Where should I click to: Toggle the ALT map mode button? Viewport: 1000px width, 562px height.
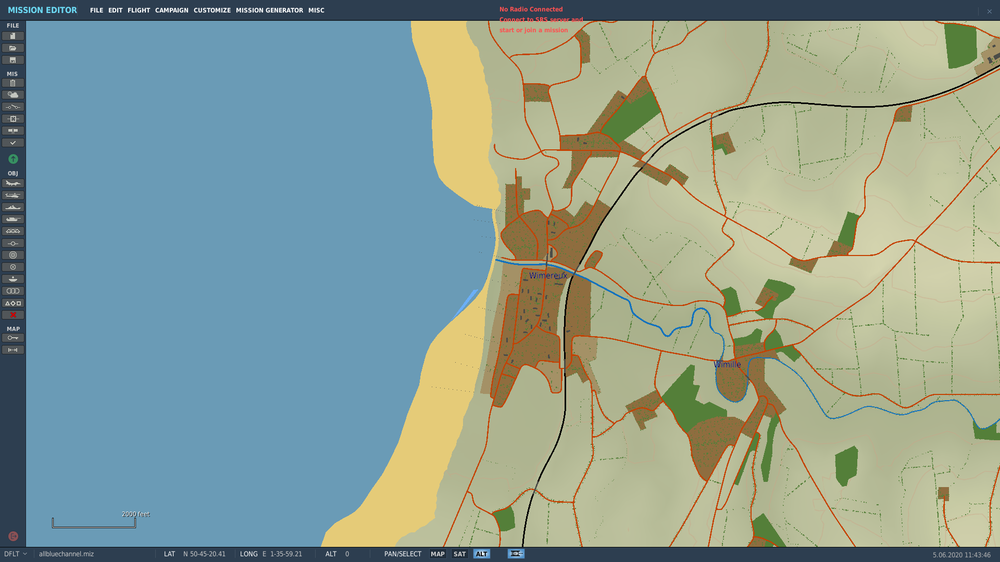coord(481,554)
